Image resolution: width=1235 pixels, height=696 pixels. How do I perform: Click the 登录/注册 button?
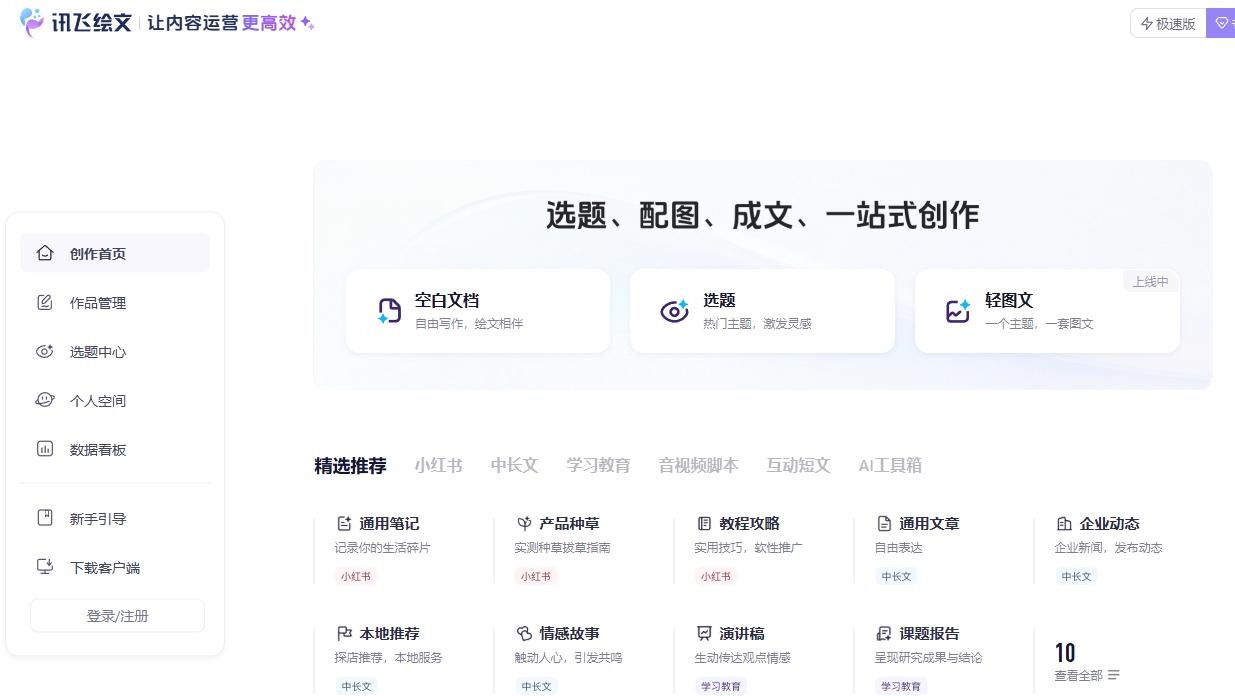(x=116, y=615)
